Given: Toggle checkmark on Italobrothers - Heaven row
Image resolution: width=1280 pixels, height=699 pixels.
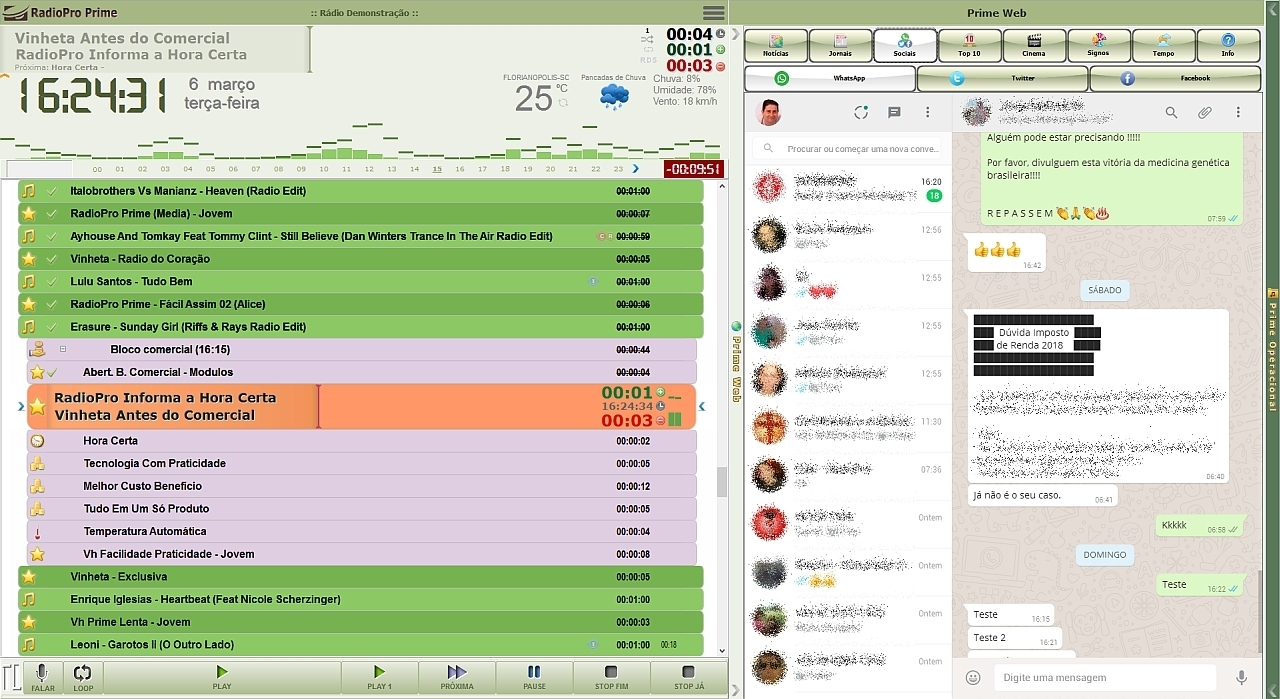Looking at the screenshot, I should (51, 191).
